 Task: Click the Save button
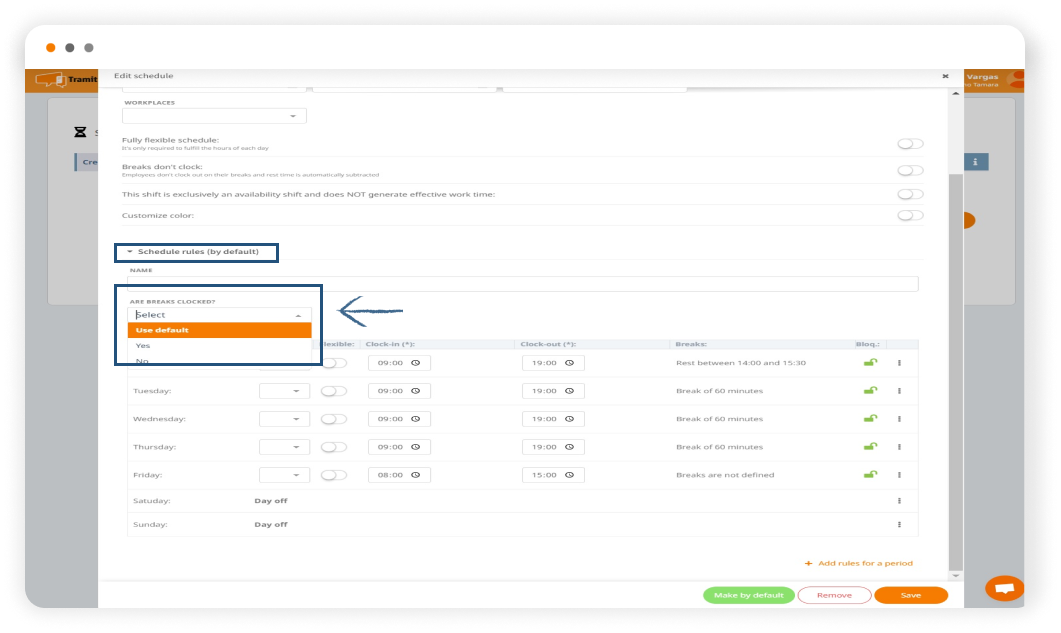[x=910, y=595]
